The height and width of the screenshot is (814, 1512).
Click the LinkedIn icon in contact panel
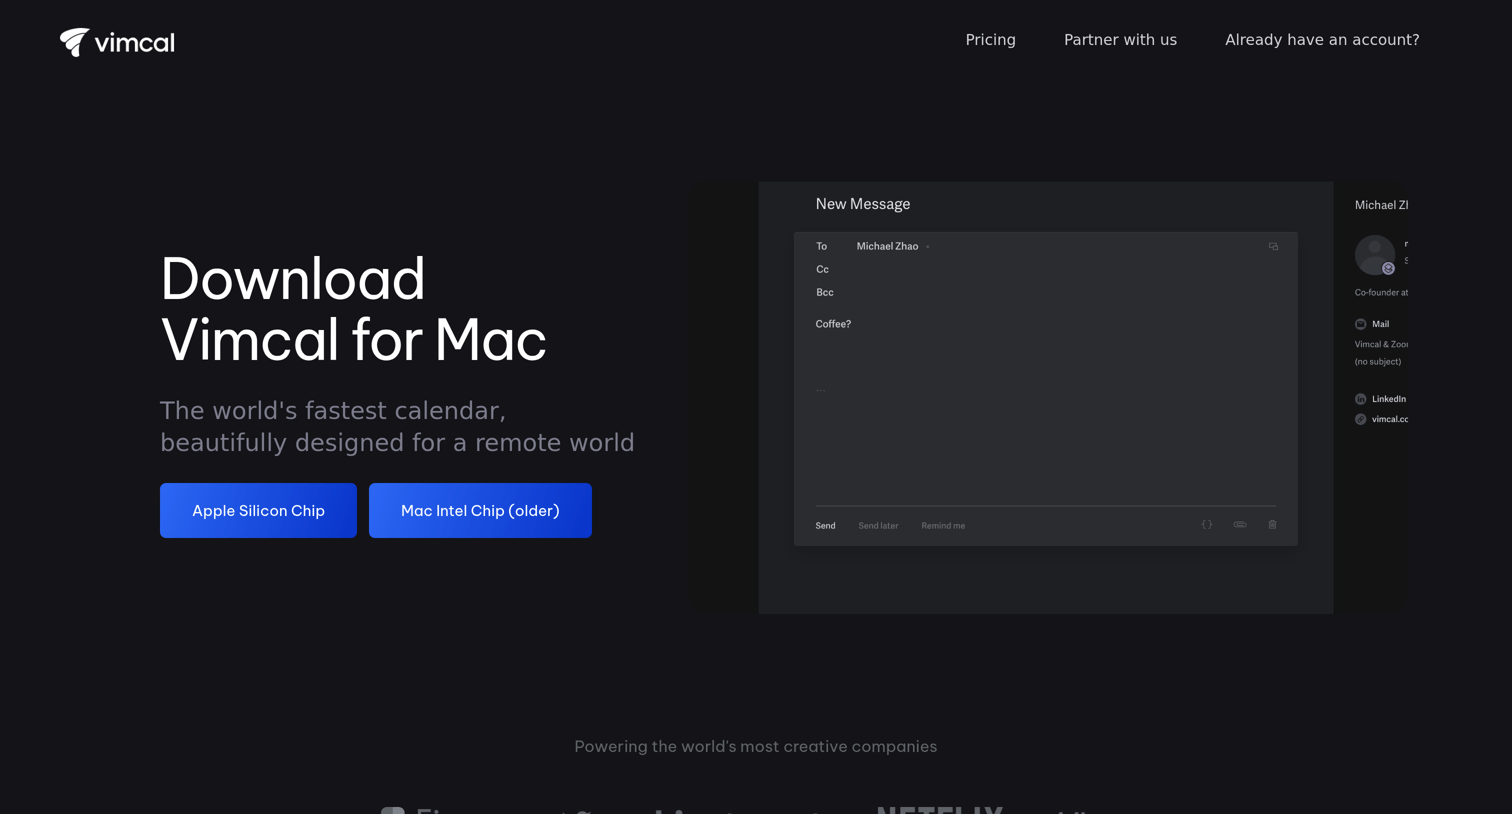pyautogui.click(x=1360, y=399)
